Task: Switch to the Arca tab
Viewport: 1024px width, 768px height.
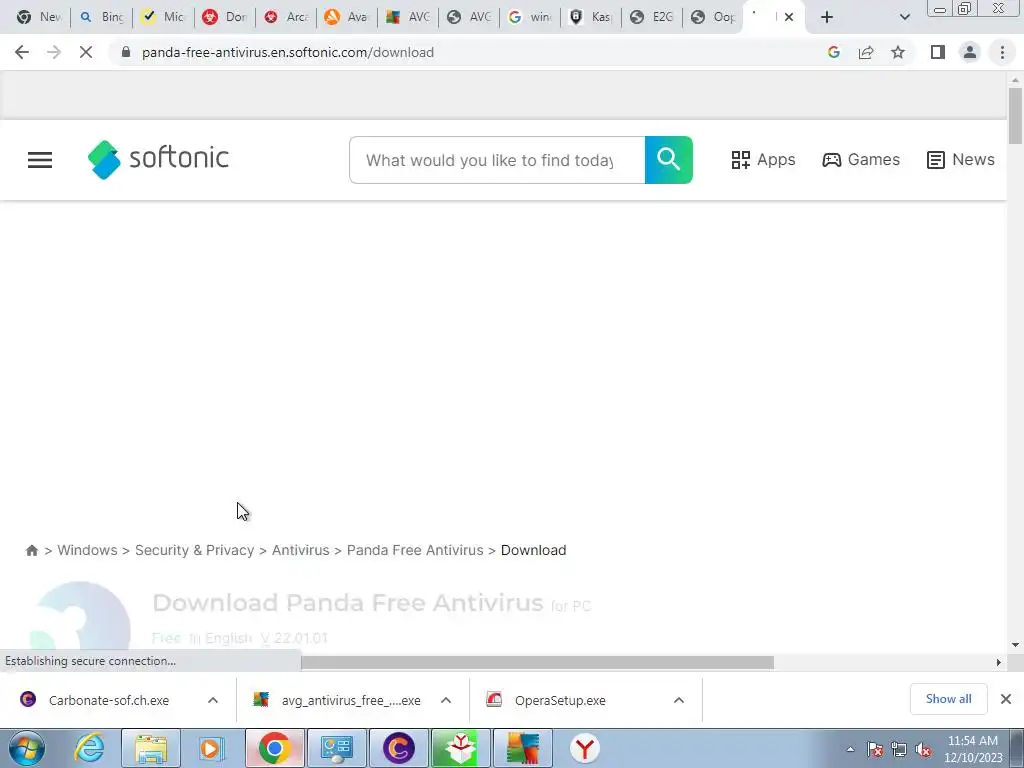Action: pos(286,17)
